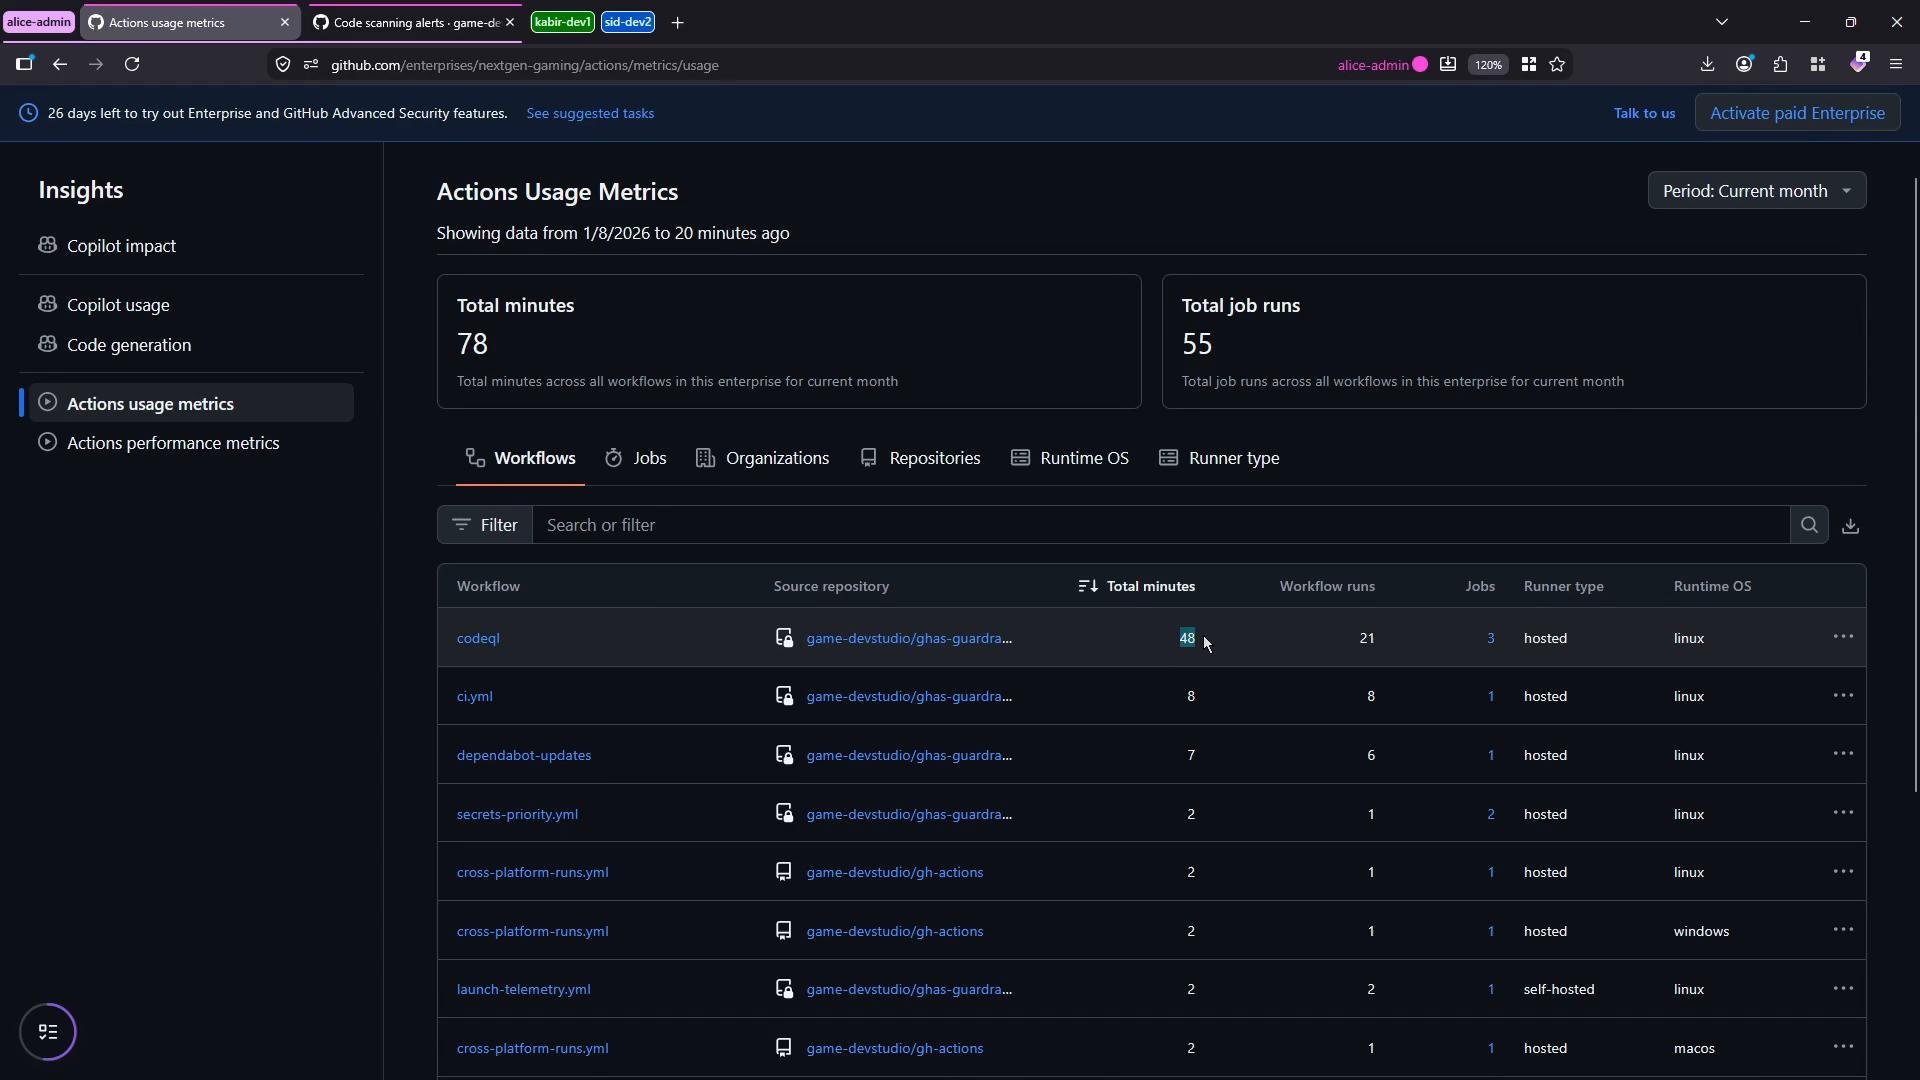This screenshot has height=1080, width=1920.
Task: Sort by the Total minutes column header
Action: [1137, 586]
